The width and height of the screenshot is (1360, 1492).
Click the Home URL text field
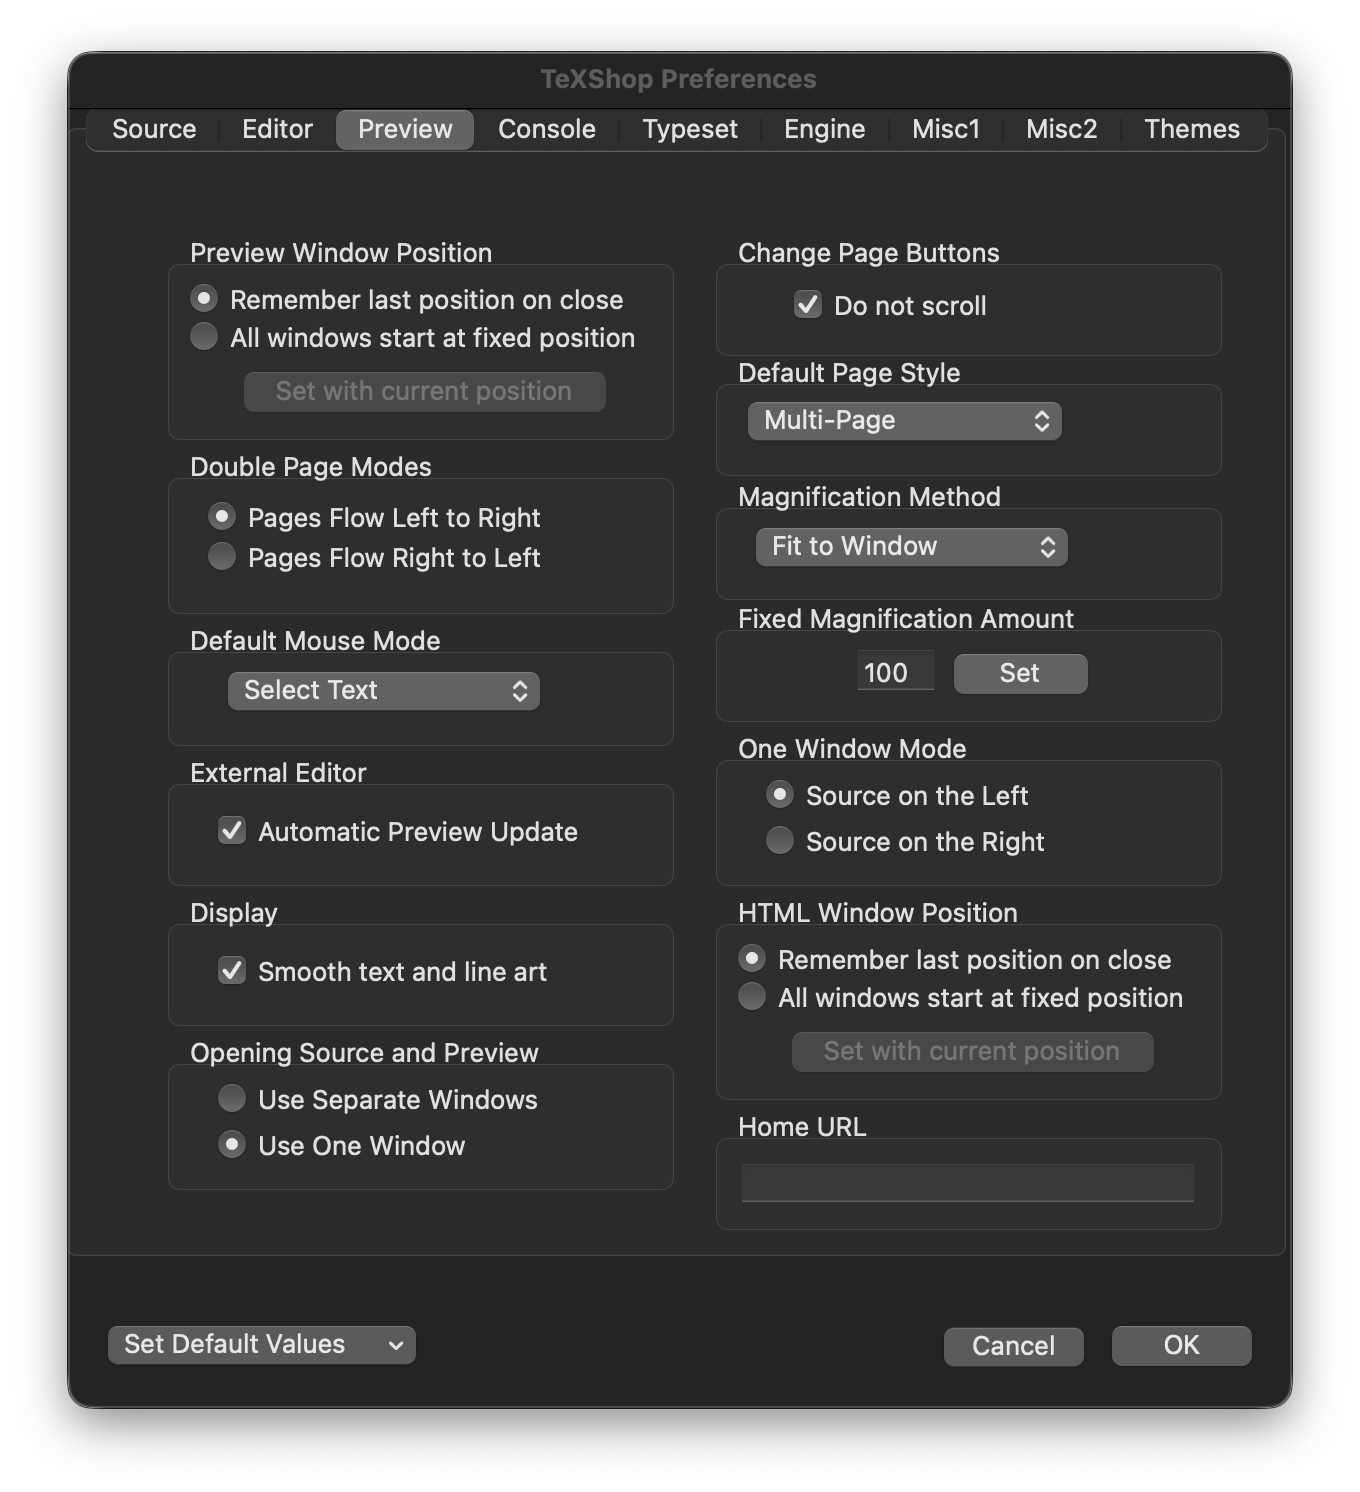(x=967, y=1183)
